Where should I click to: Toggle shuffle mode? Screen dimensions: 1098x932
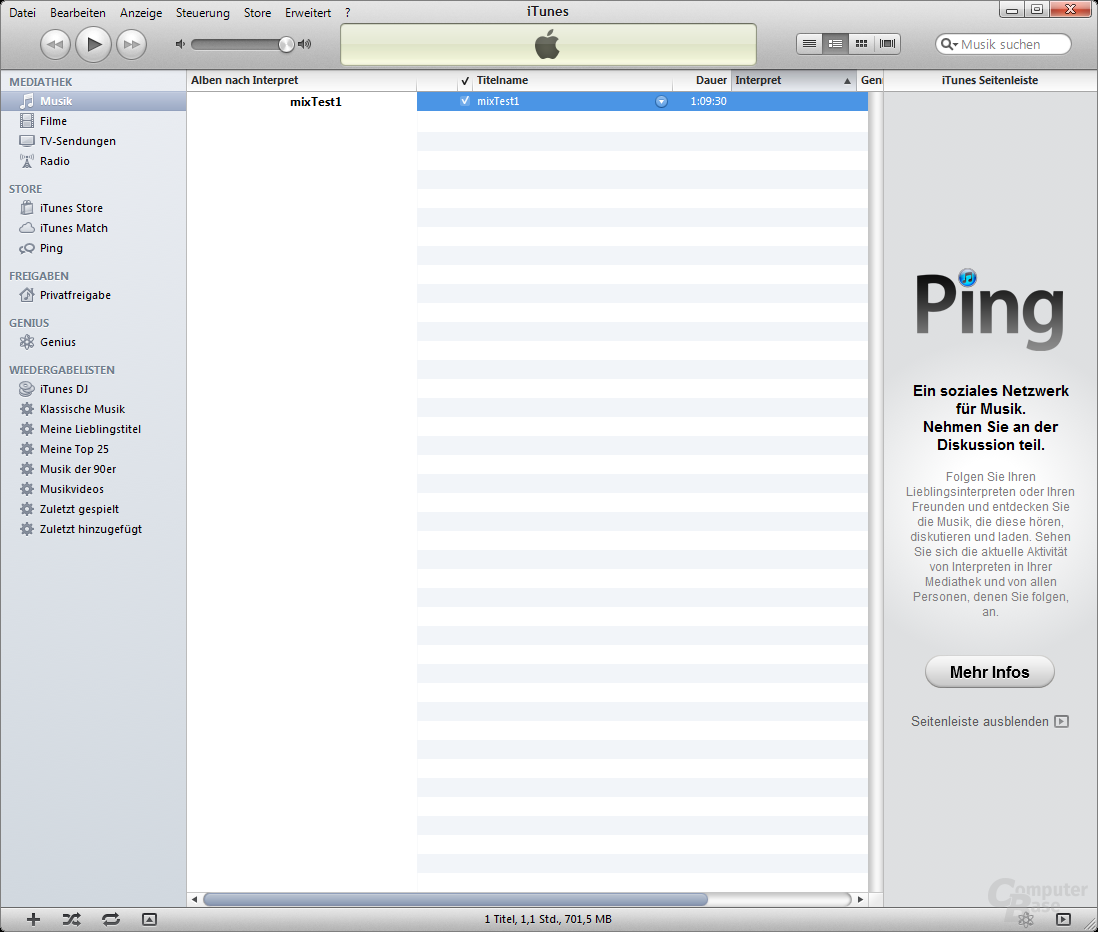71,919
